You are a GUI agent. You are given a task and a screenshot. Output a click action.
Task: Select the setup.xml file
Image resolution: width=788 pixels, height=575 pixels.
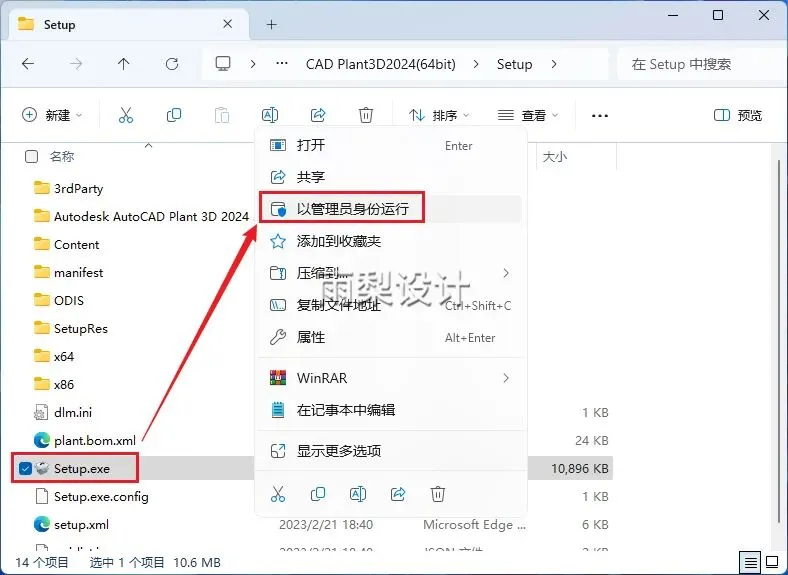(71, 525)
